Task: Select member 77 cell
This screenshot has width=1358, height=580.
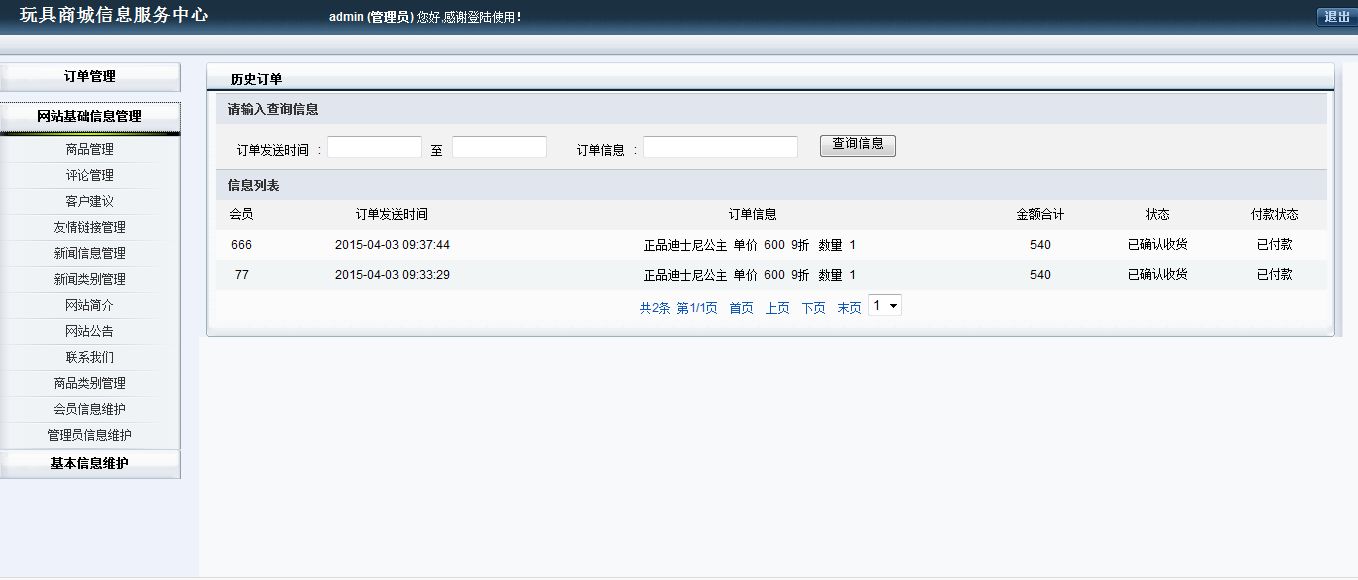Action: coord(241,275)
